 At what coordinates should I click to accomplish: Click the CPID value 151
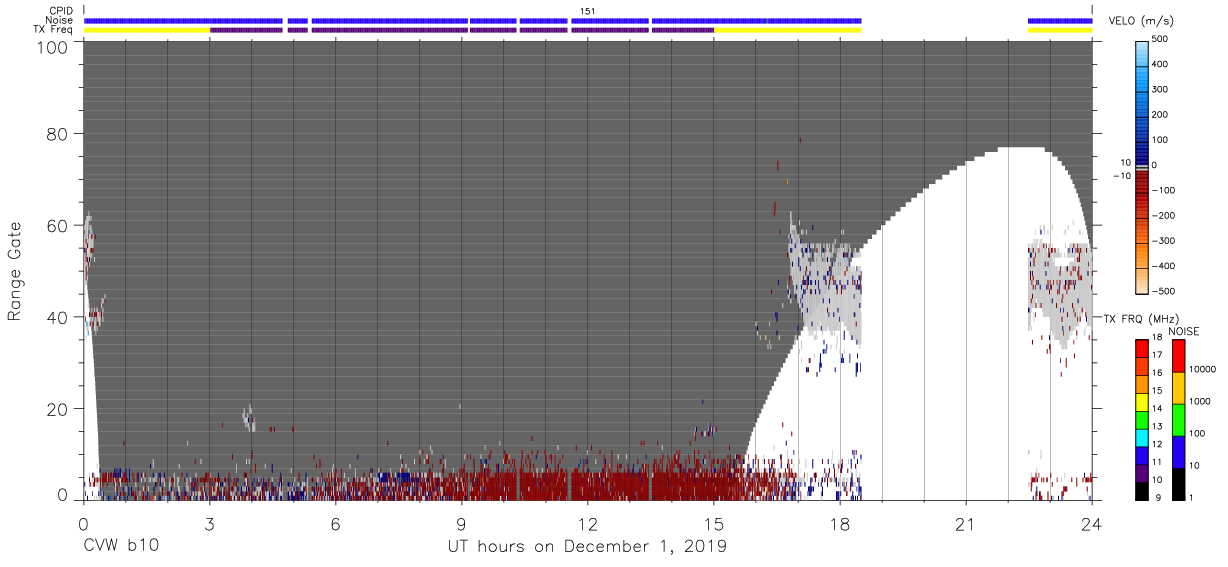(x=587, y=11)
